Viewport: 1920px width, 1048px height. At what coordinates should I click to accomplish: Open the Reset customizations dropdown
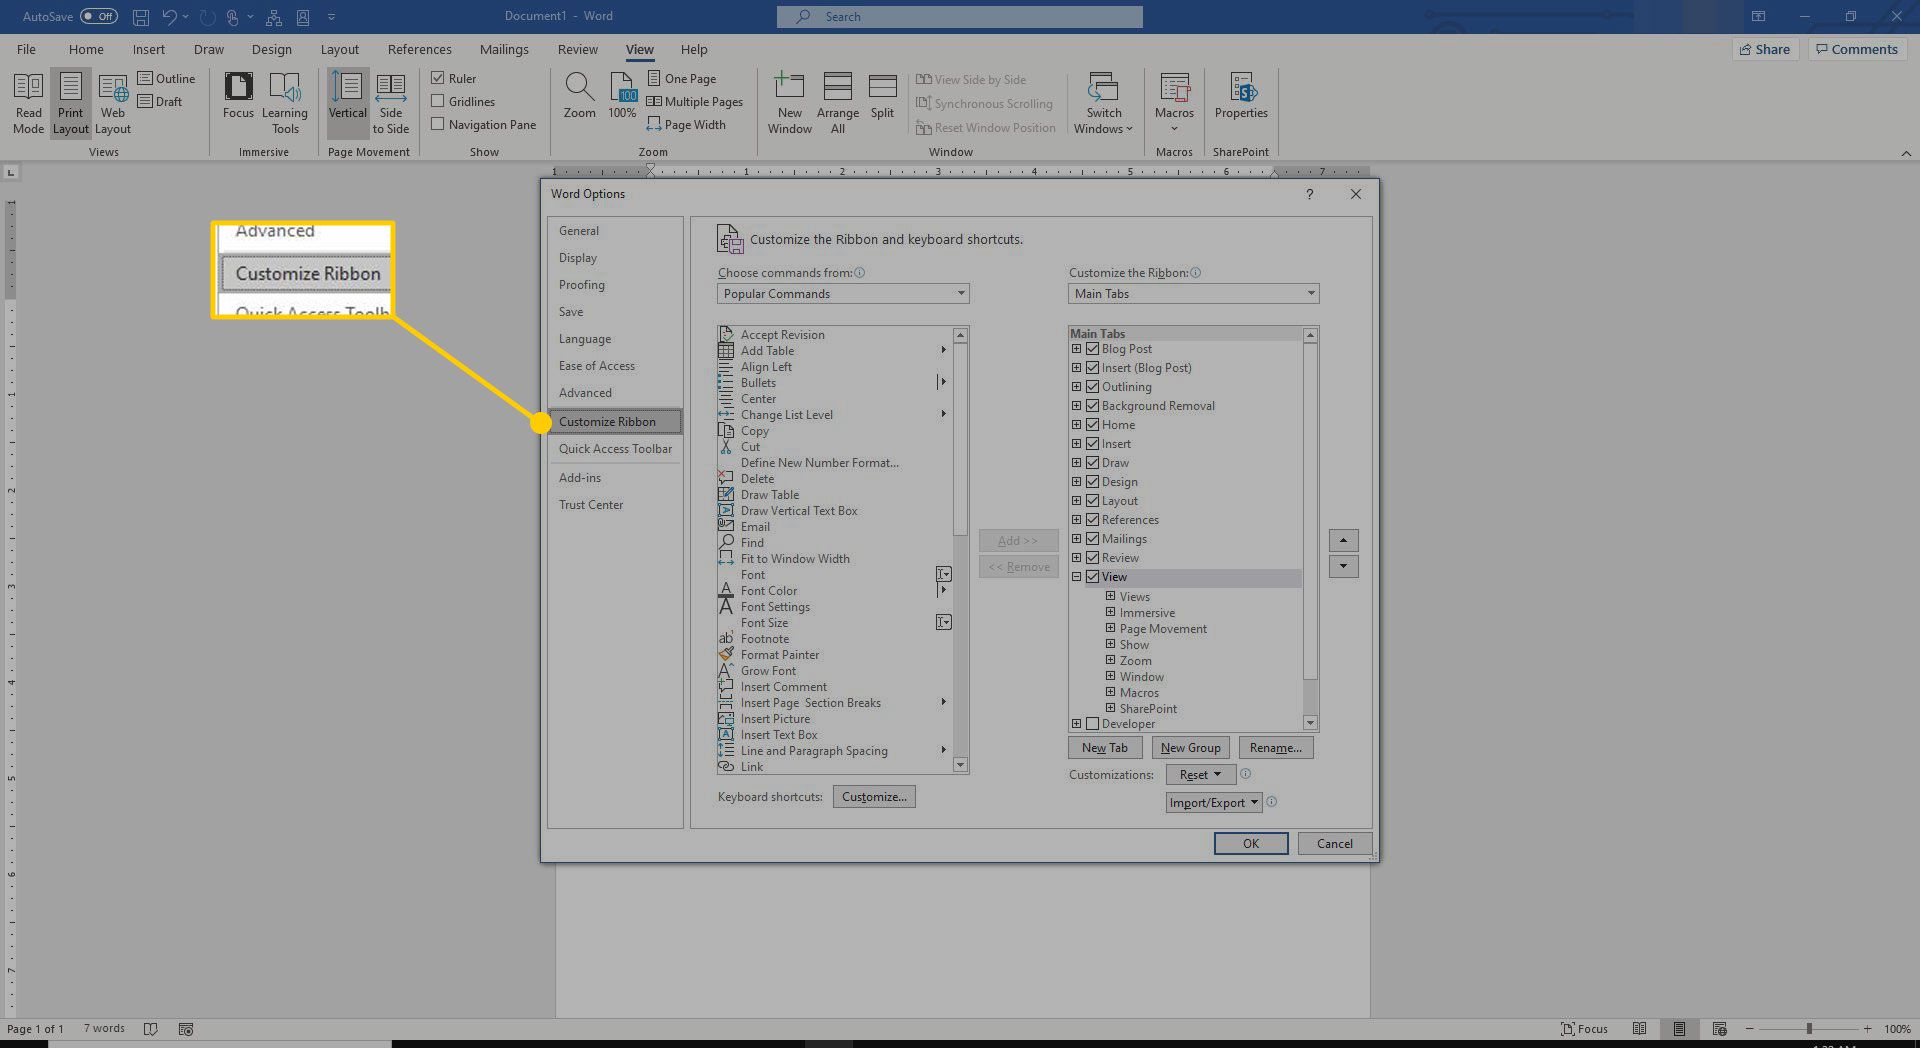coord(1201,775)
